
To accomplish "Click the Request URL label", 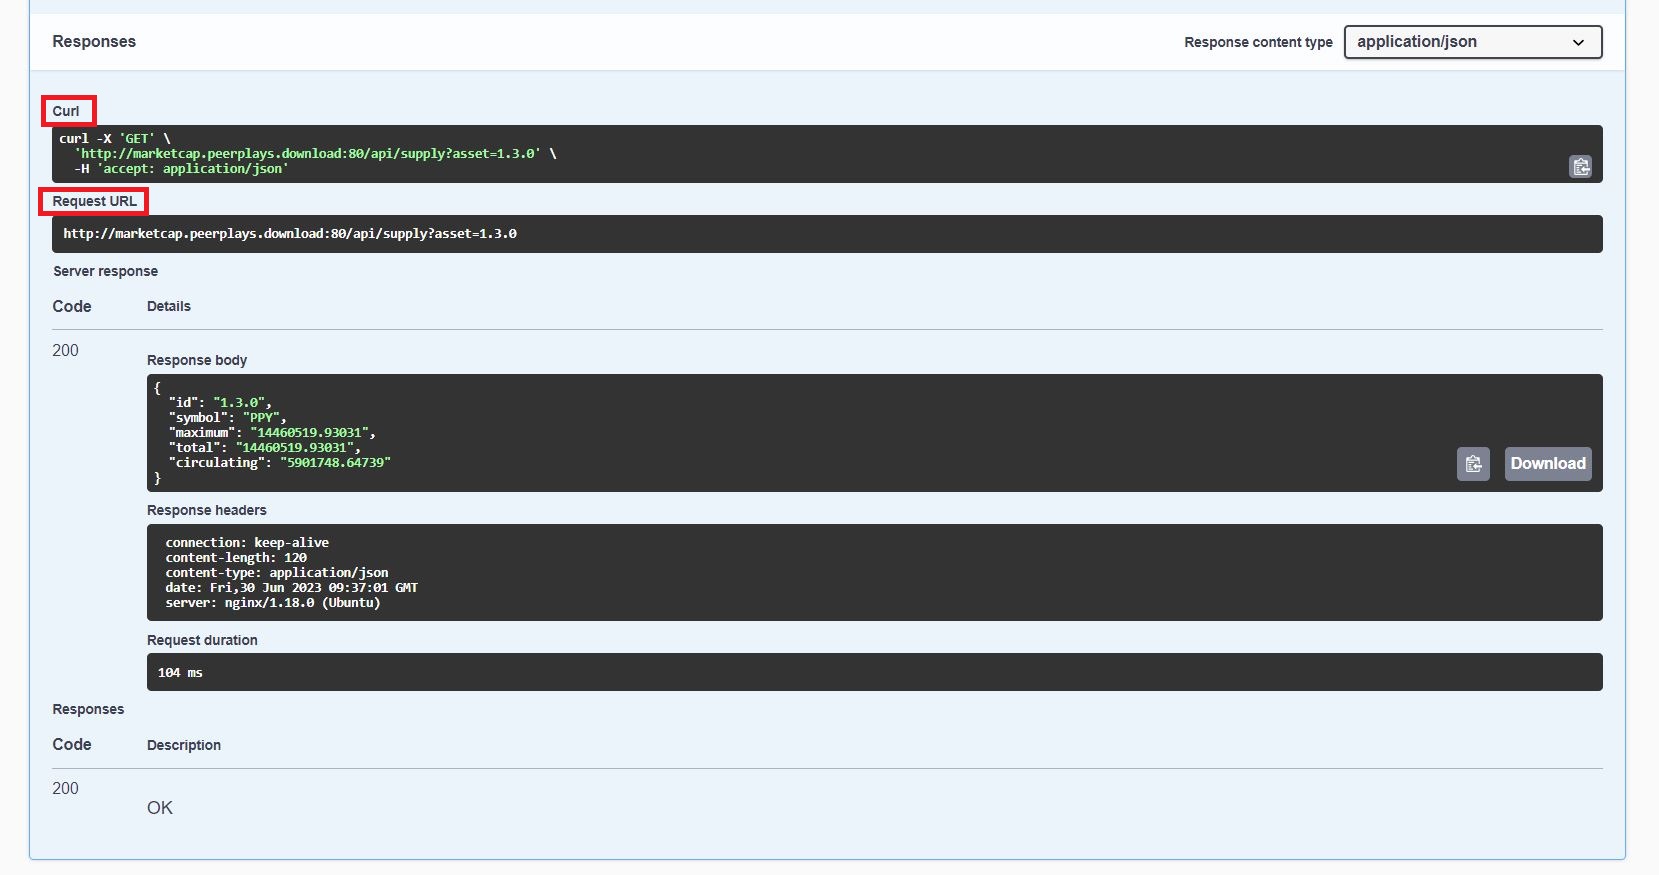I will coord(94,201).
